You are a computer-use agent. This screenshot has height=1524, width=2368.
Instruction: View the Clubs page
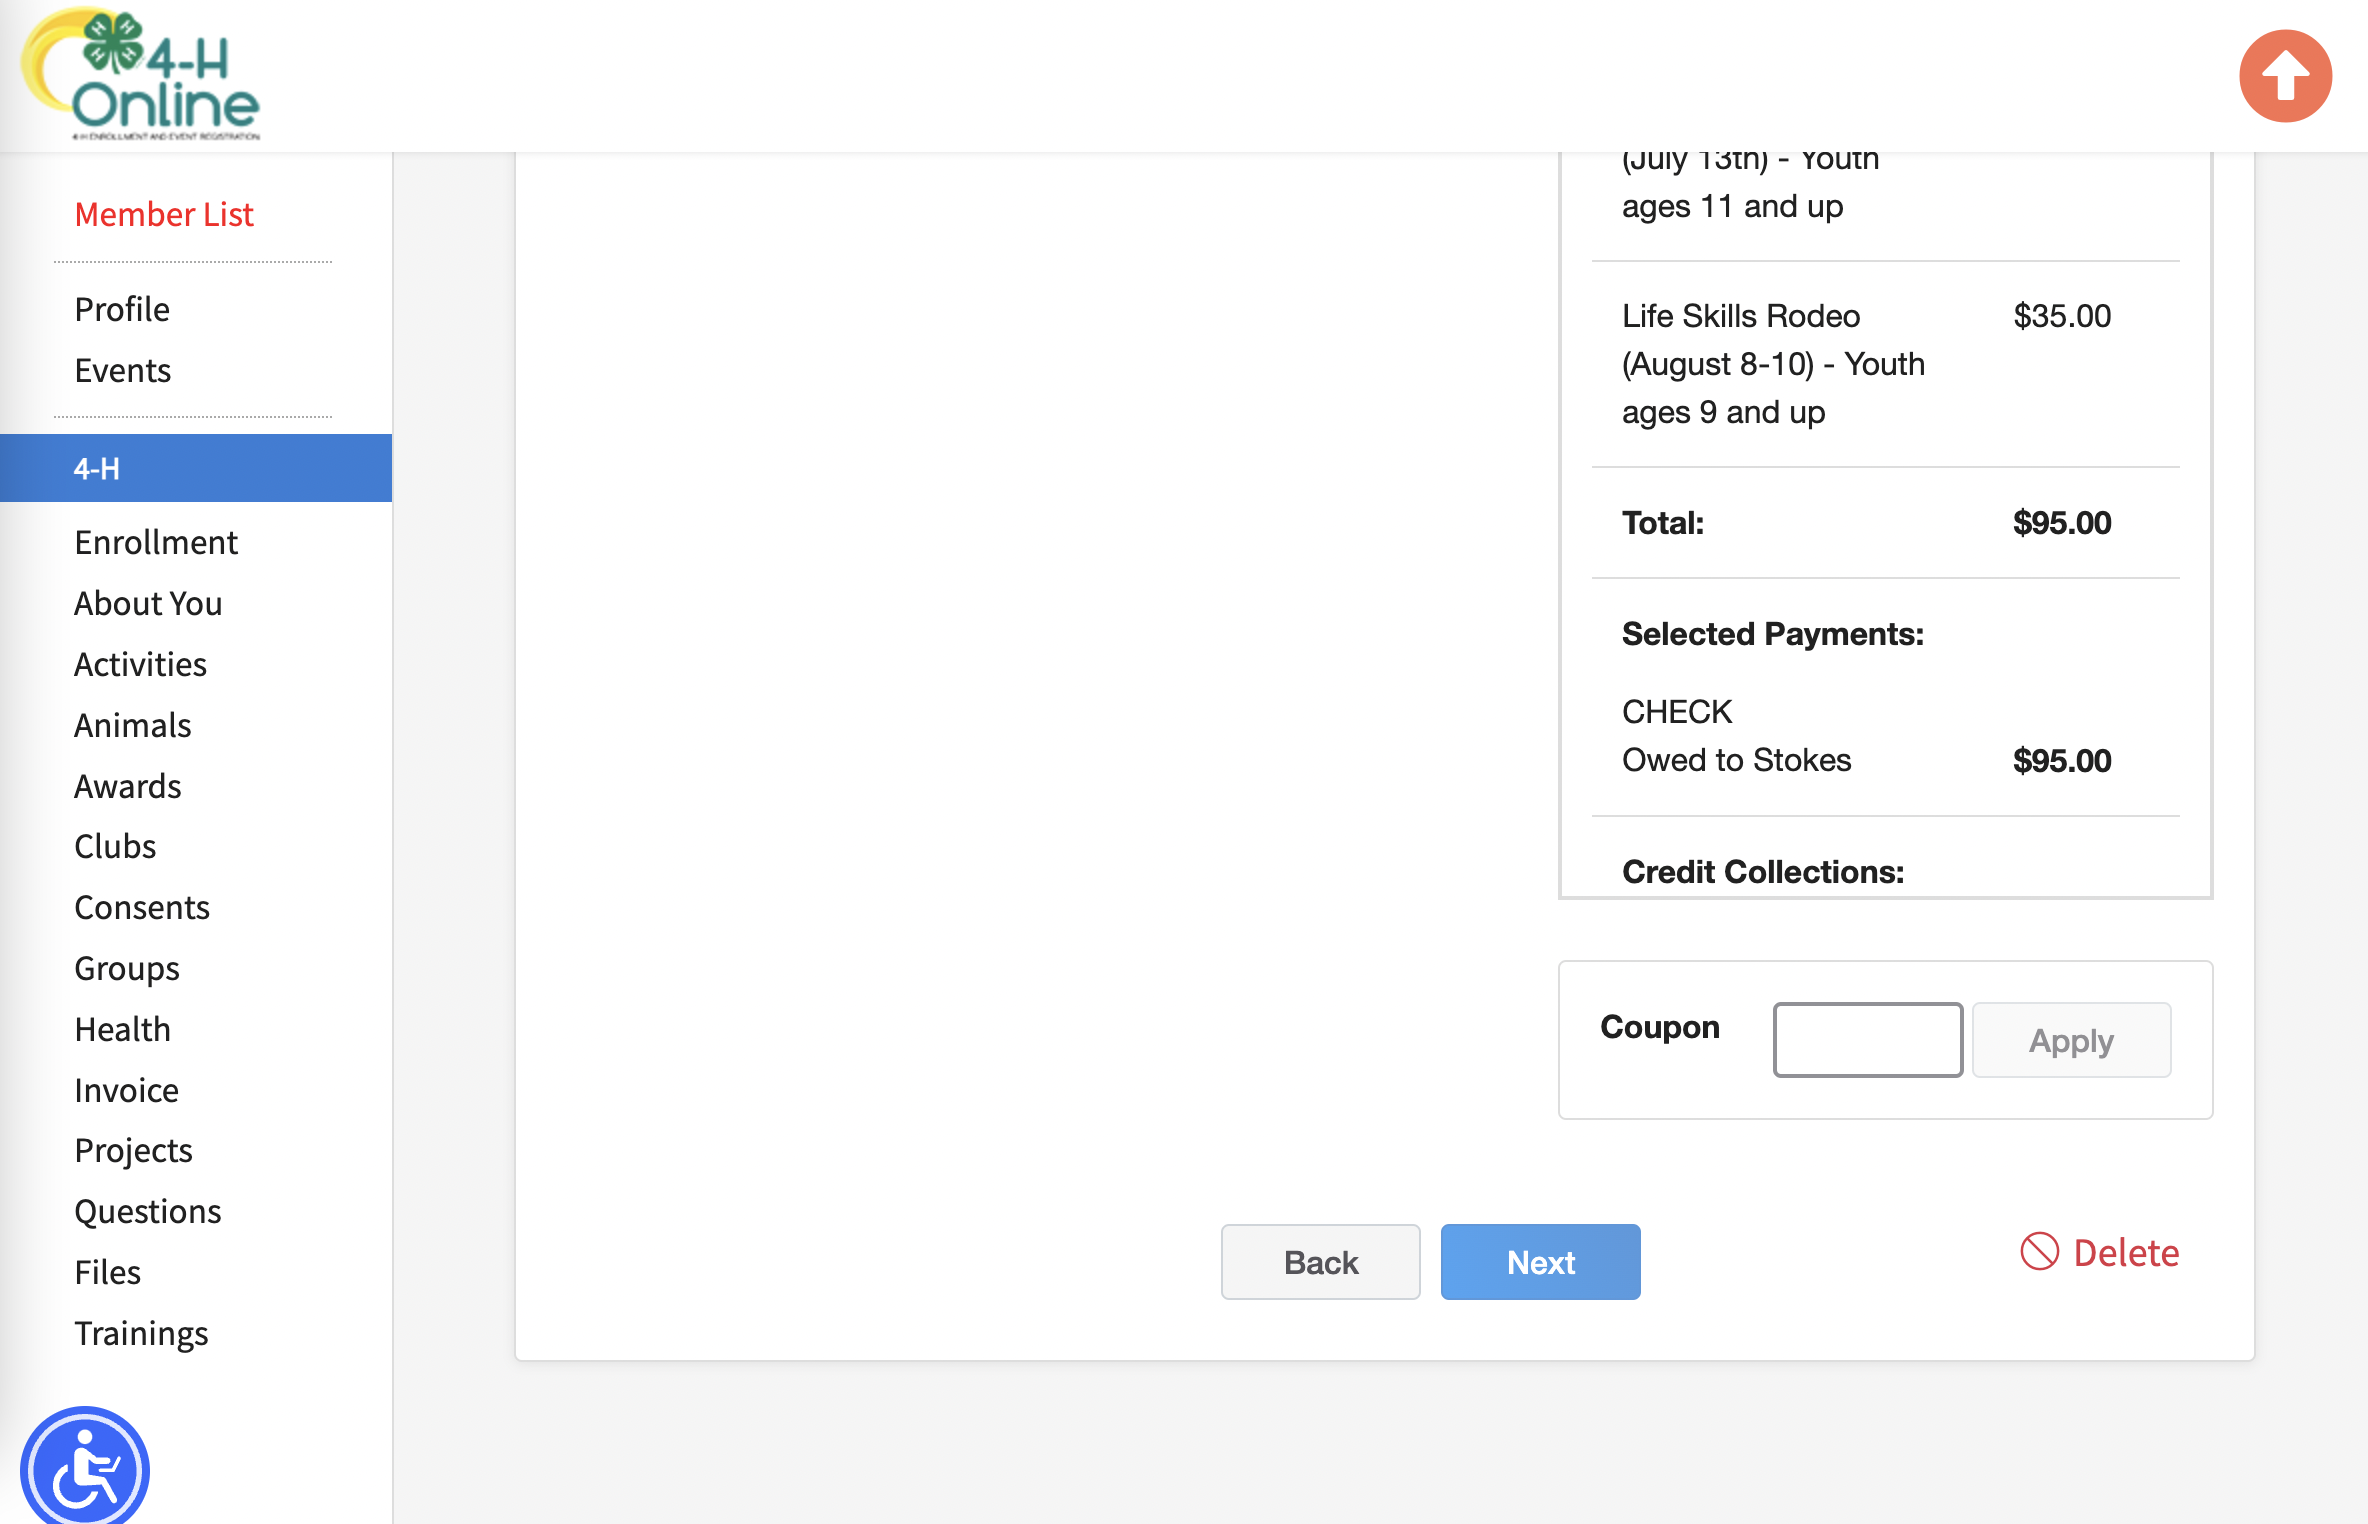[115, 846]
